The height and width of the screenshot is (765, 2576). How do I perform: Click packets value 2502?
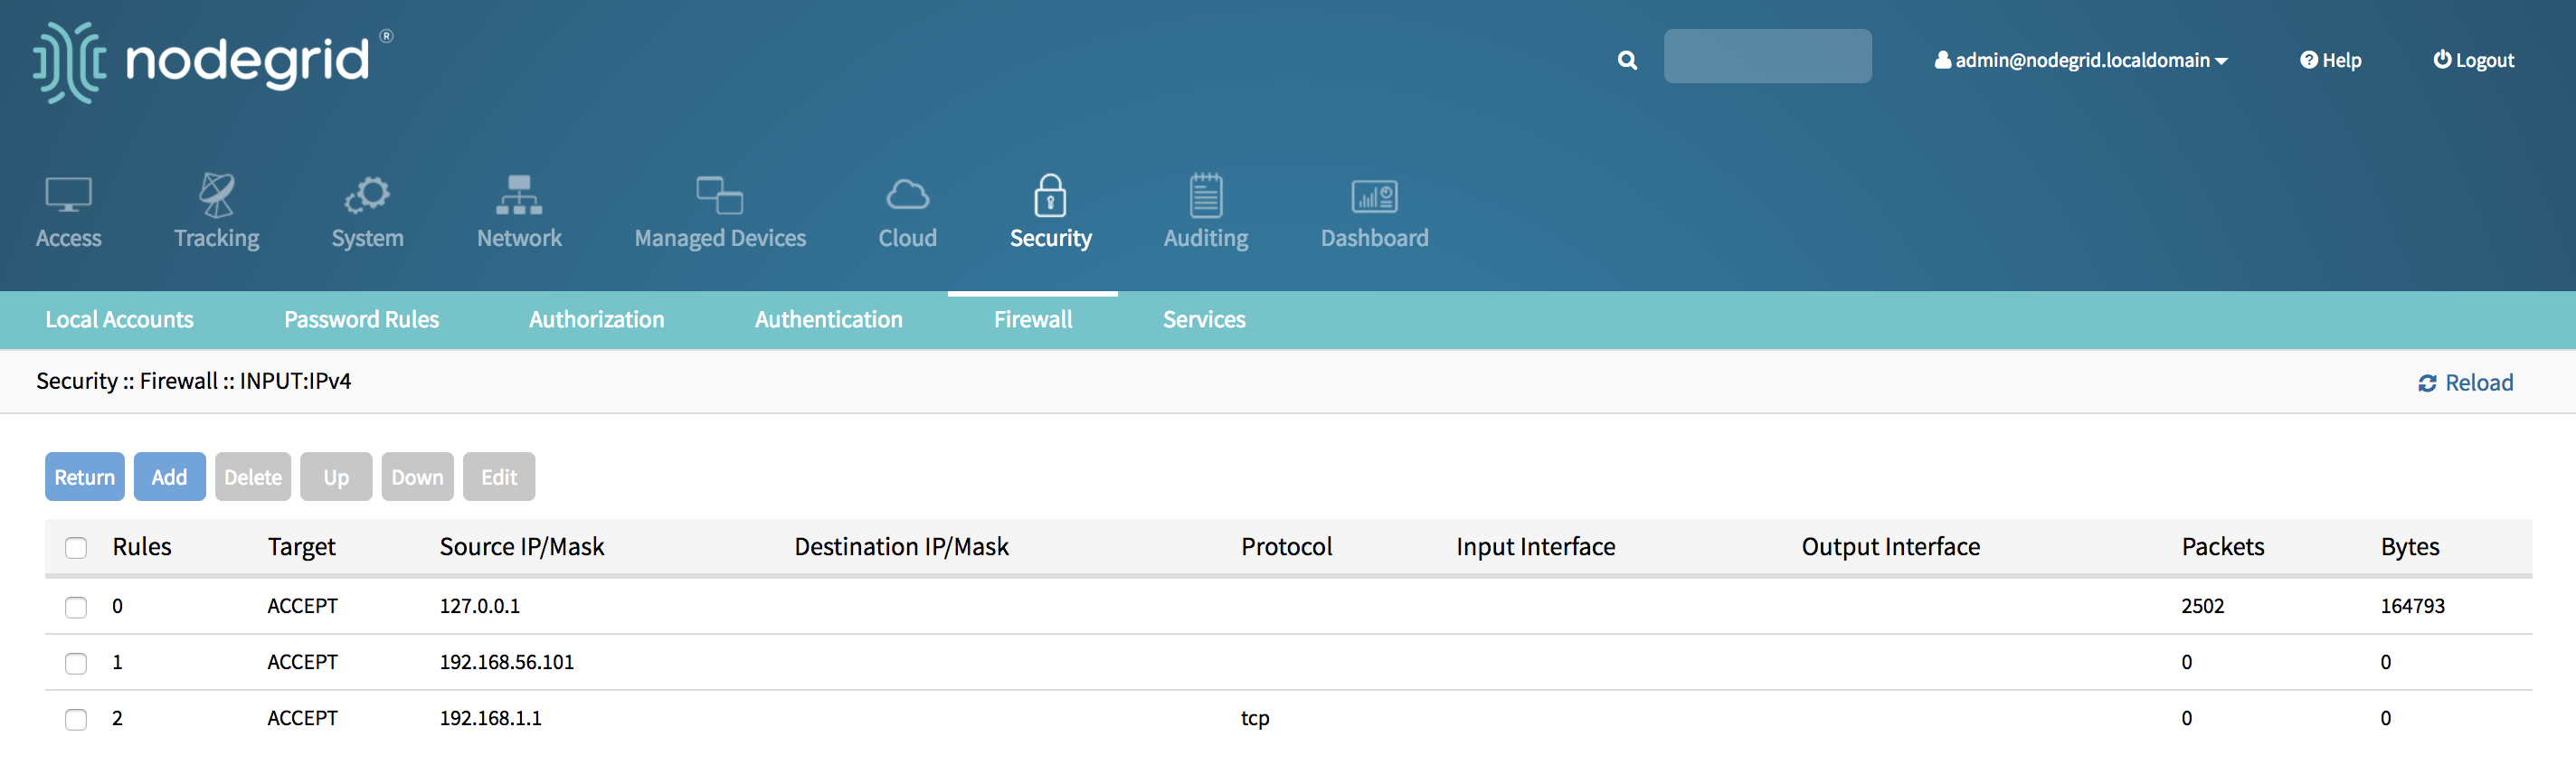point(2202,606)
